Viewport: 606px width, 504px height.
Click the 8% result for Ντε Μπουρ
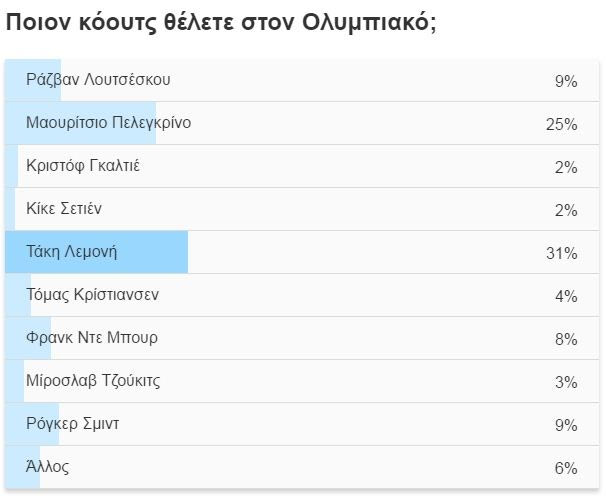[x=566, y=340]
